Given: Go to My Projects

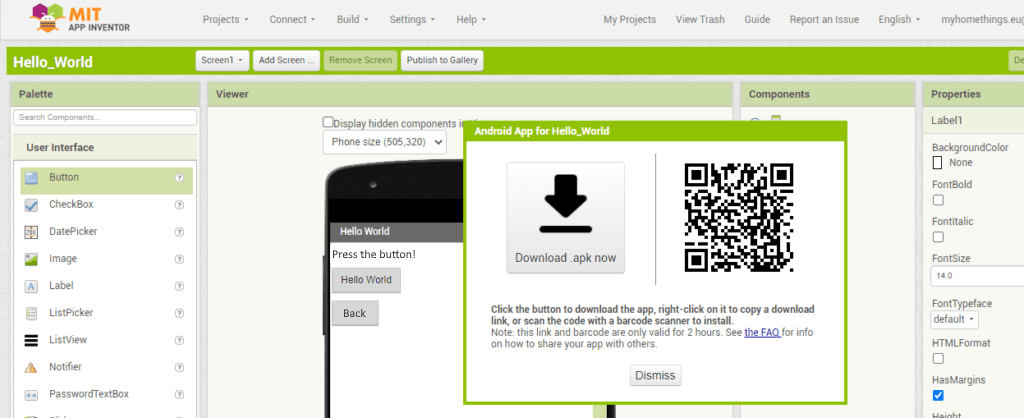Looking at the screenshot, I should 630,20.
